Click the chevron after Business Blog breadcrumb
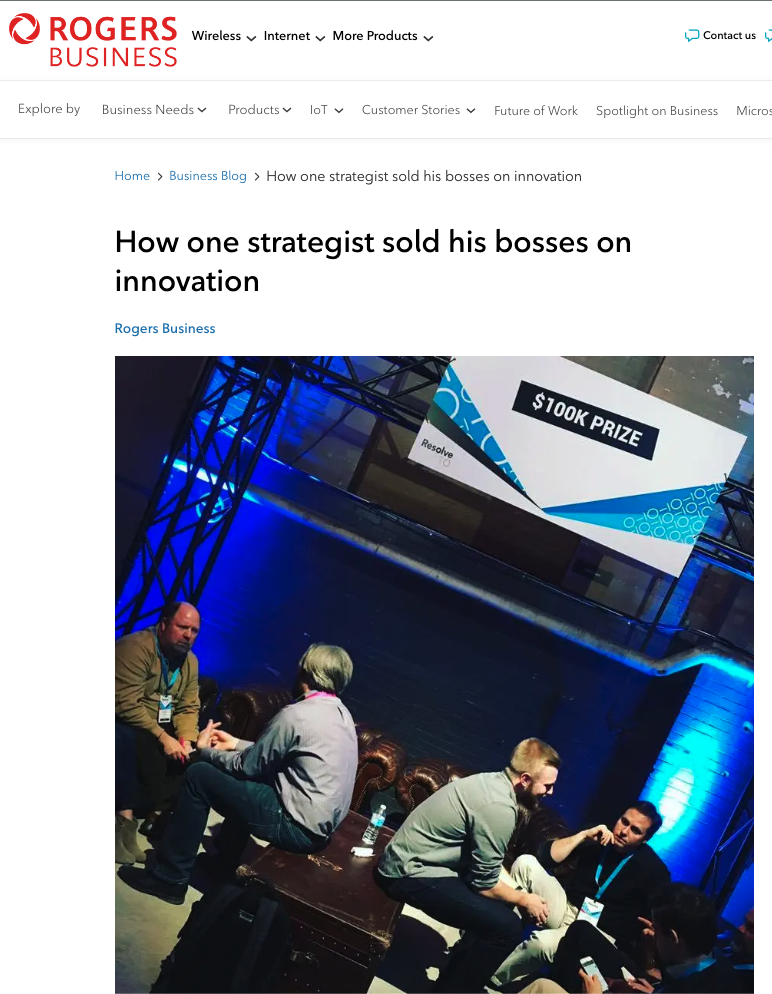Image resolution: width=772 pixels, height=994 pixels. coord(257,176)
